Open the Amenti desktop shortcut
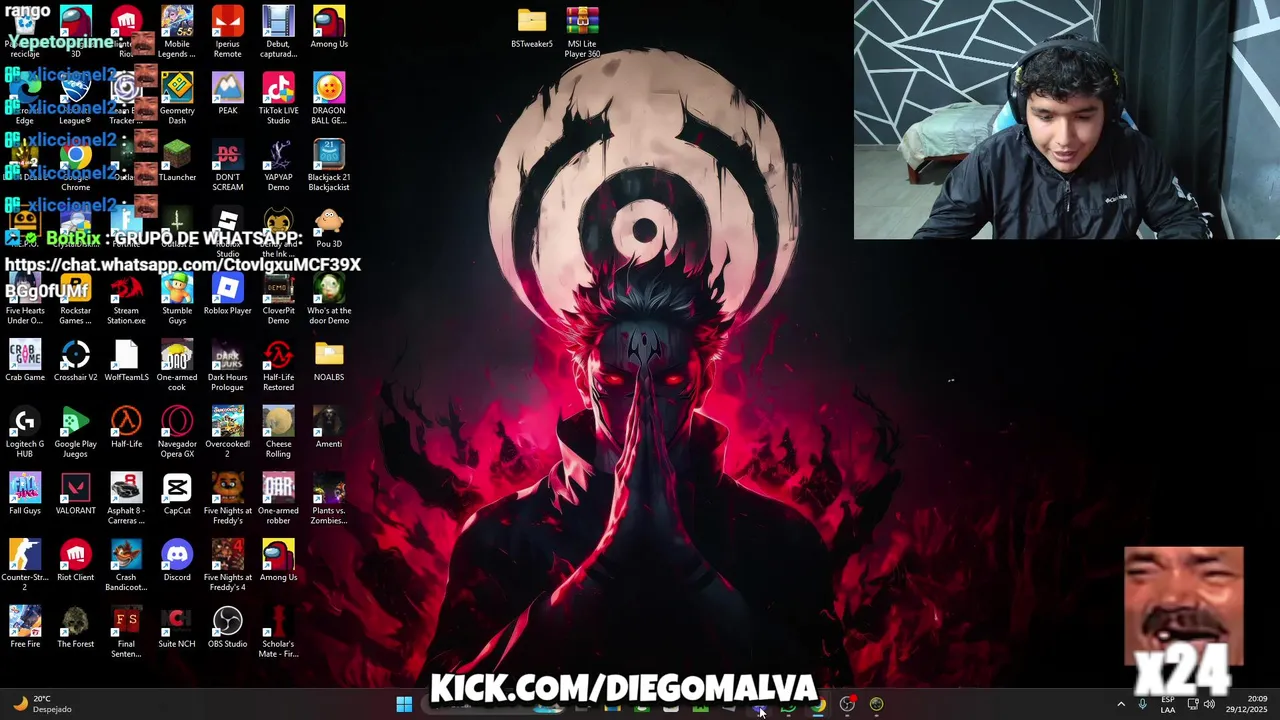Image resolution: width=1280 pixels, height=720 pixels. (x=329, y=427)
